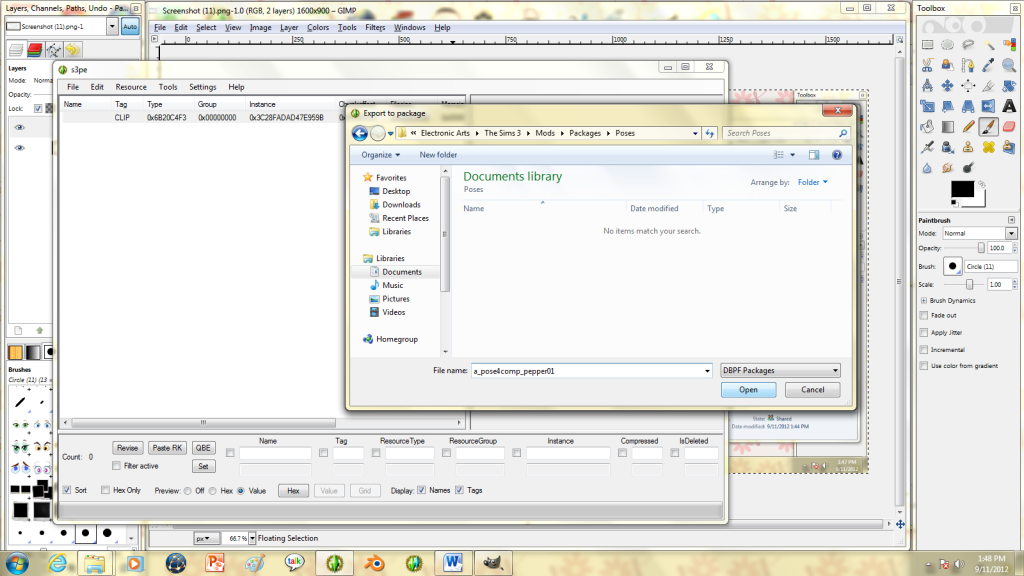Select the Preview Off radio button
1024x576 pixels.
tap(188, 490)
